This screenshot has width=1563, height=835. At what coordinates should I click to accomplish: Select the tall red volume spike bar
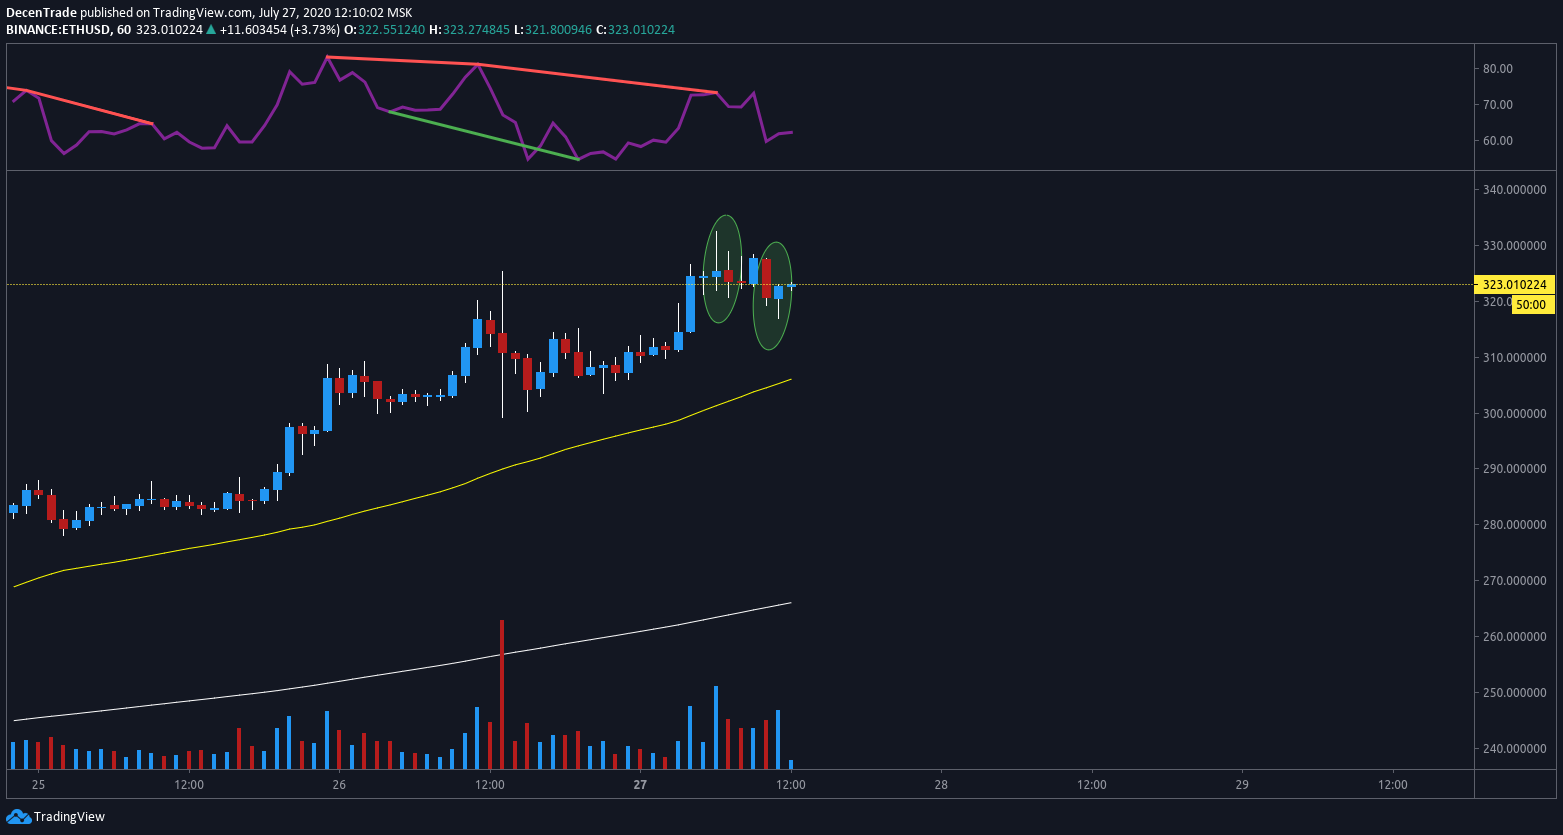(x=501, y=690)
